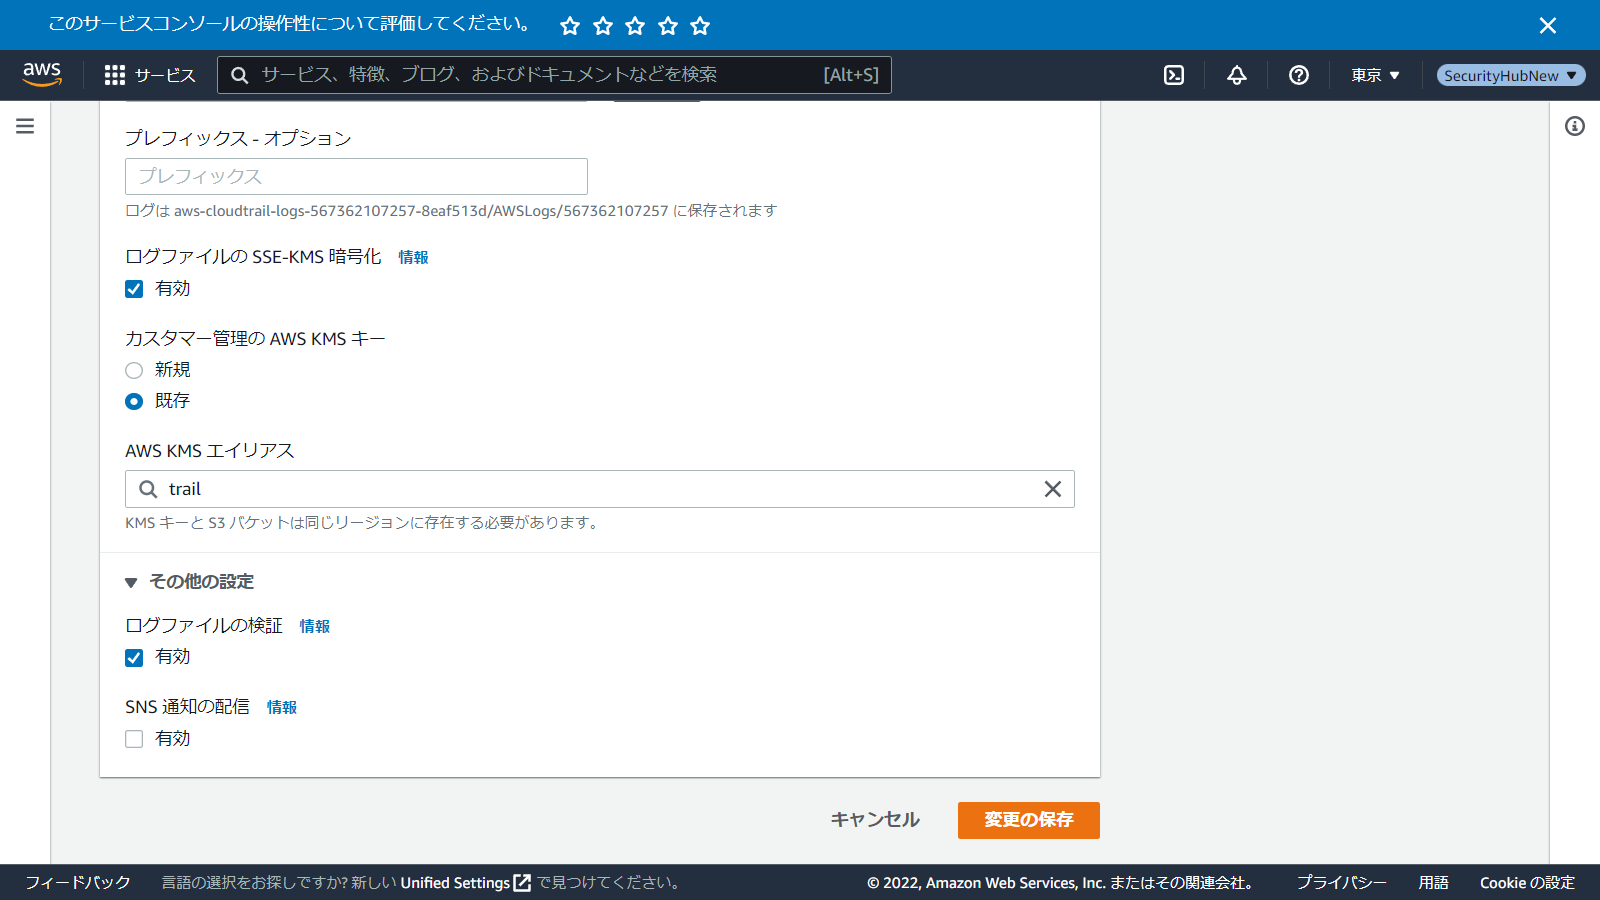Select the 新規 KMS key radio option

click(134, 370)
